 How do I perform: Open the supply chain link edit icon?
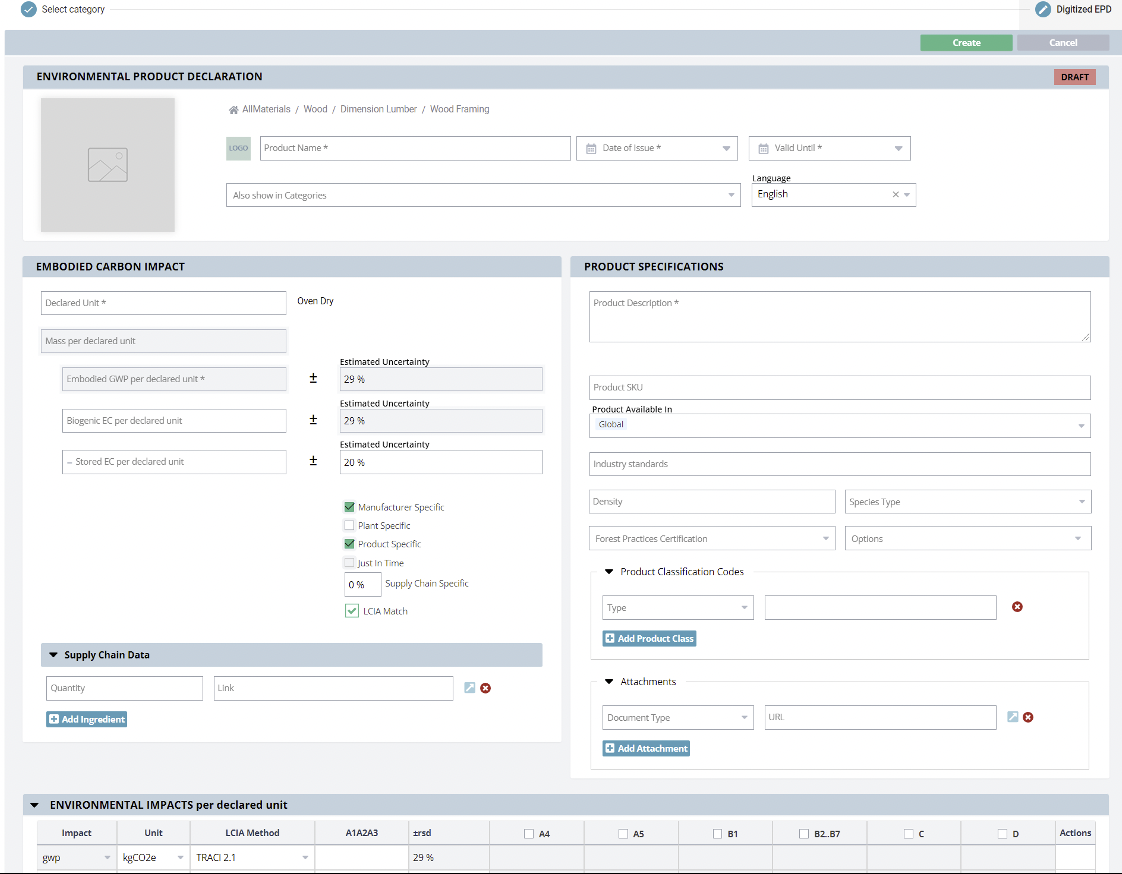tap(470, 688)
